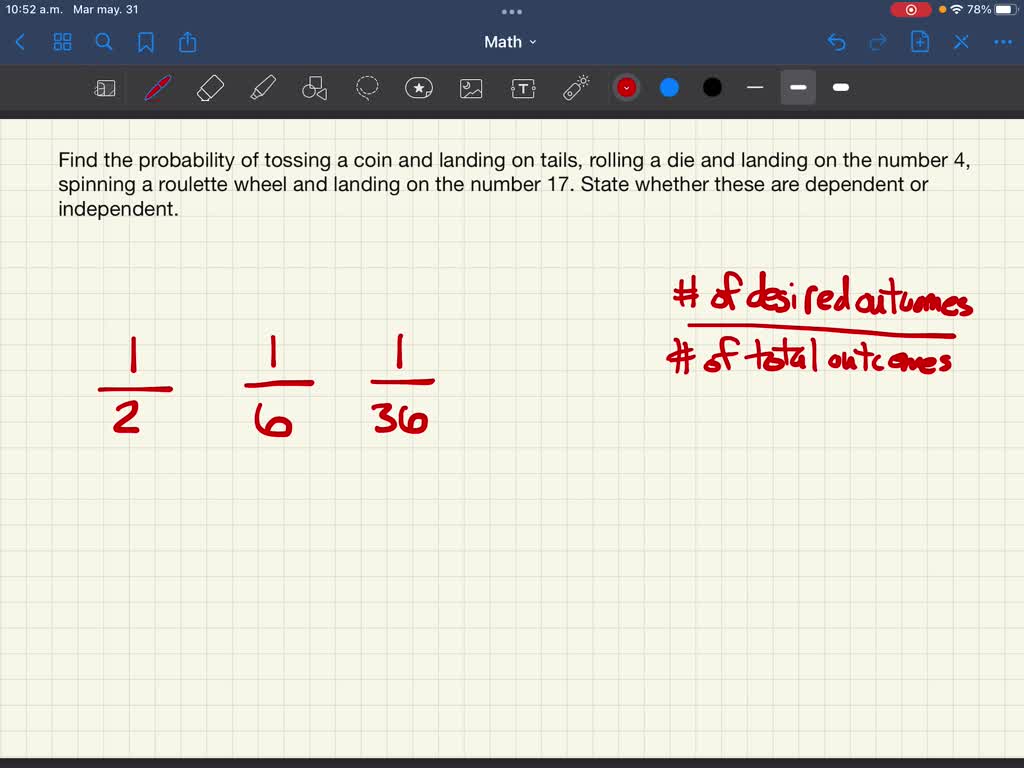
Task: Open the Math notebook title dropdown
Action: (x=511, y=42)
